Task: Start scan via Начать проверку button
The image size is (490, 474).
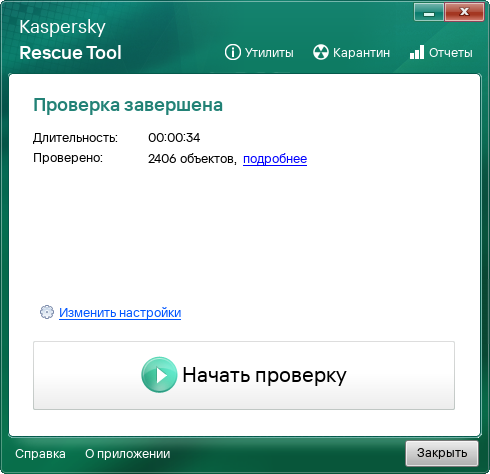Action: tap(244, 375)
